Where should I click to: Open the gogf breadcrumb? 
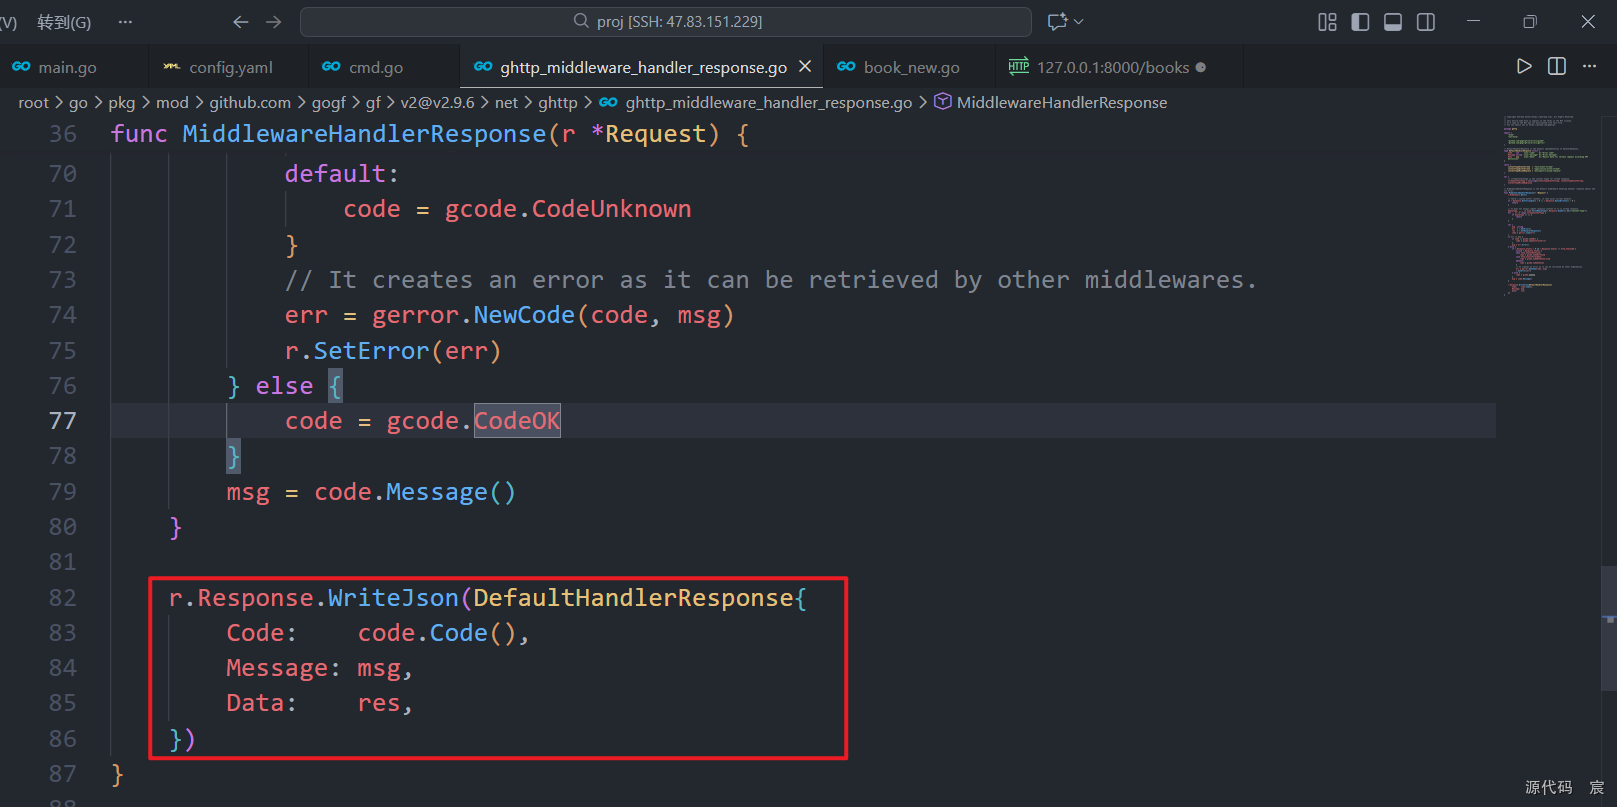tap(328, 102)
